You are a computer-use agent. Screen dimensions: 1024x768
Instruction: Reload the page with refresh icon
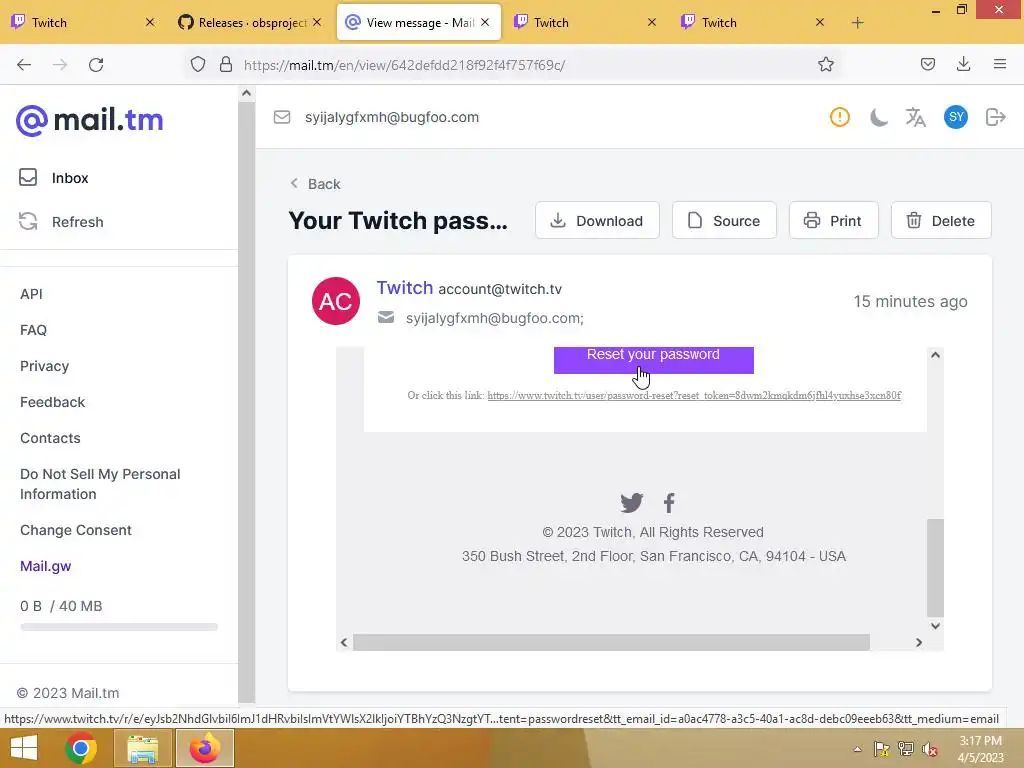[96, 65]
